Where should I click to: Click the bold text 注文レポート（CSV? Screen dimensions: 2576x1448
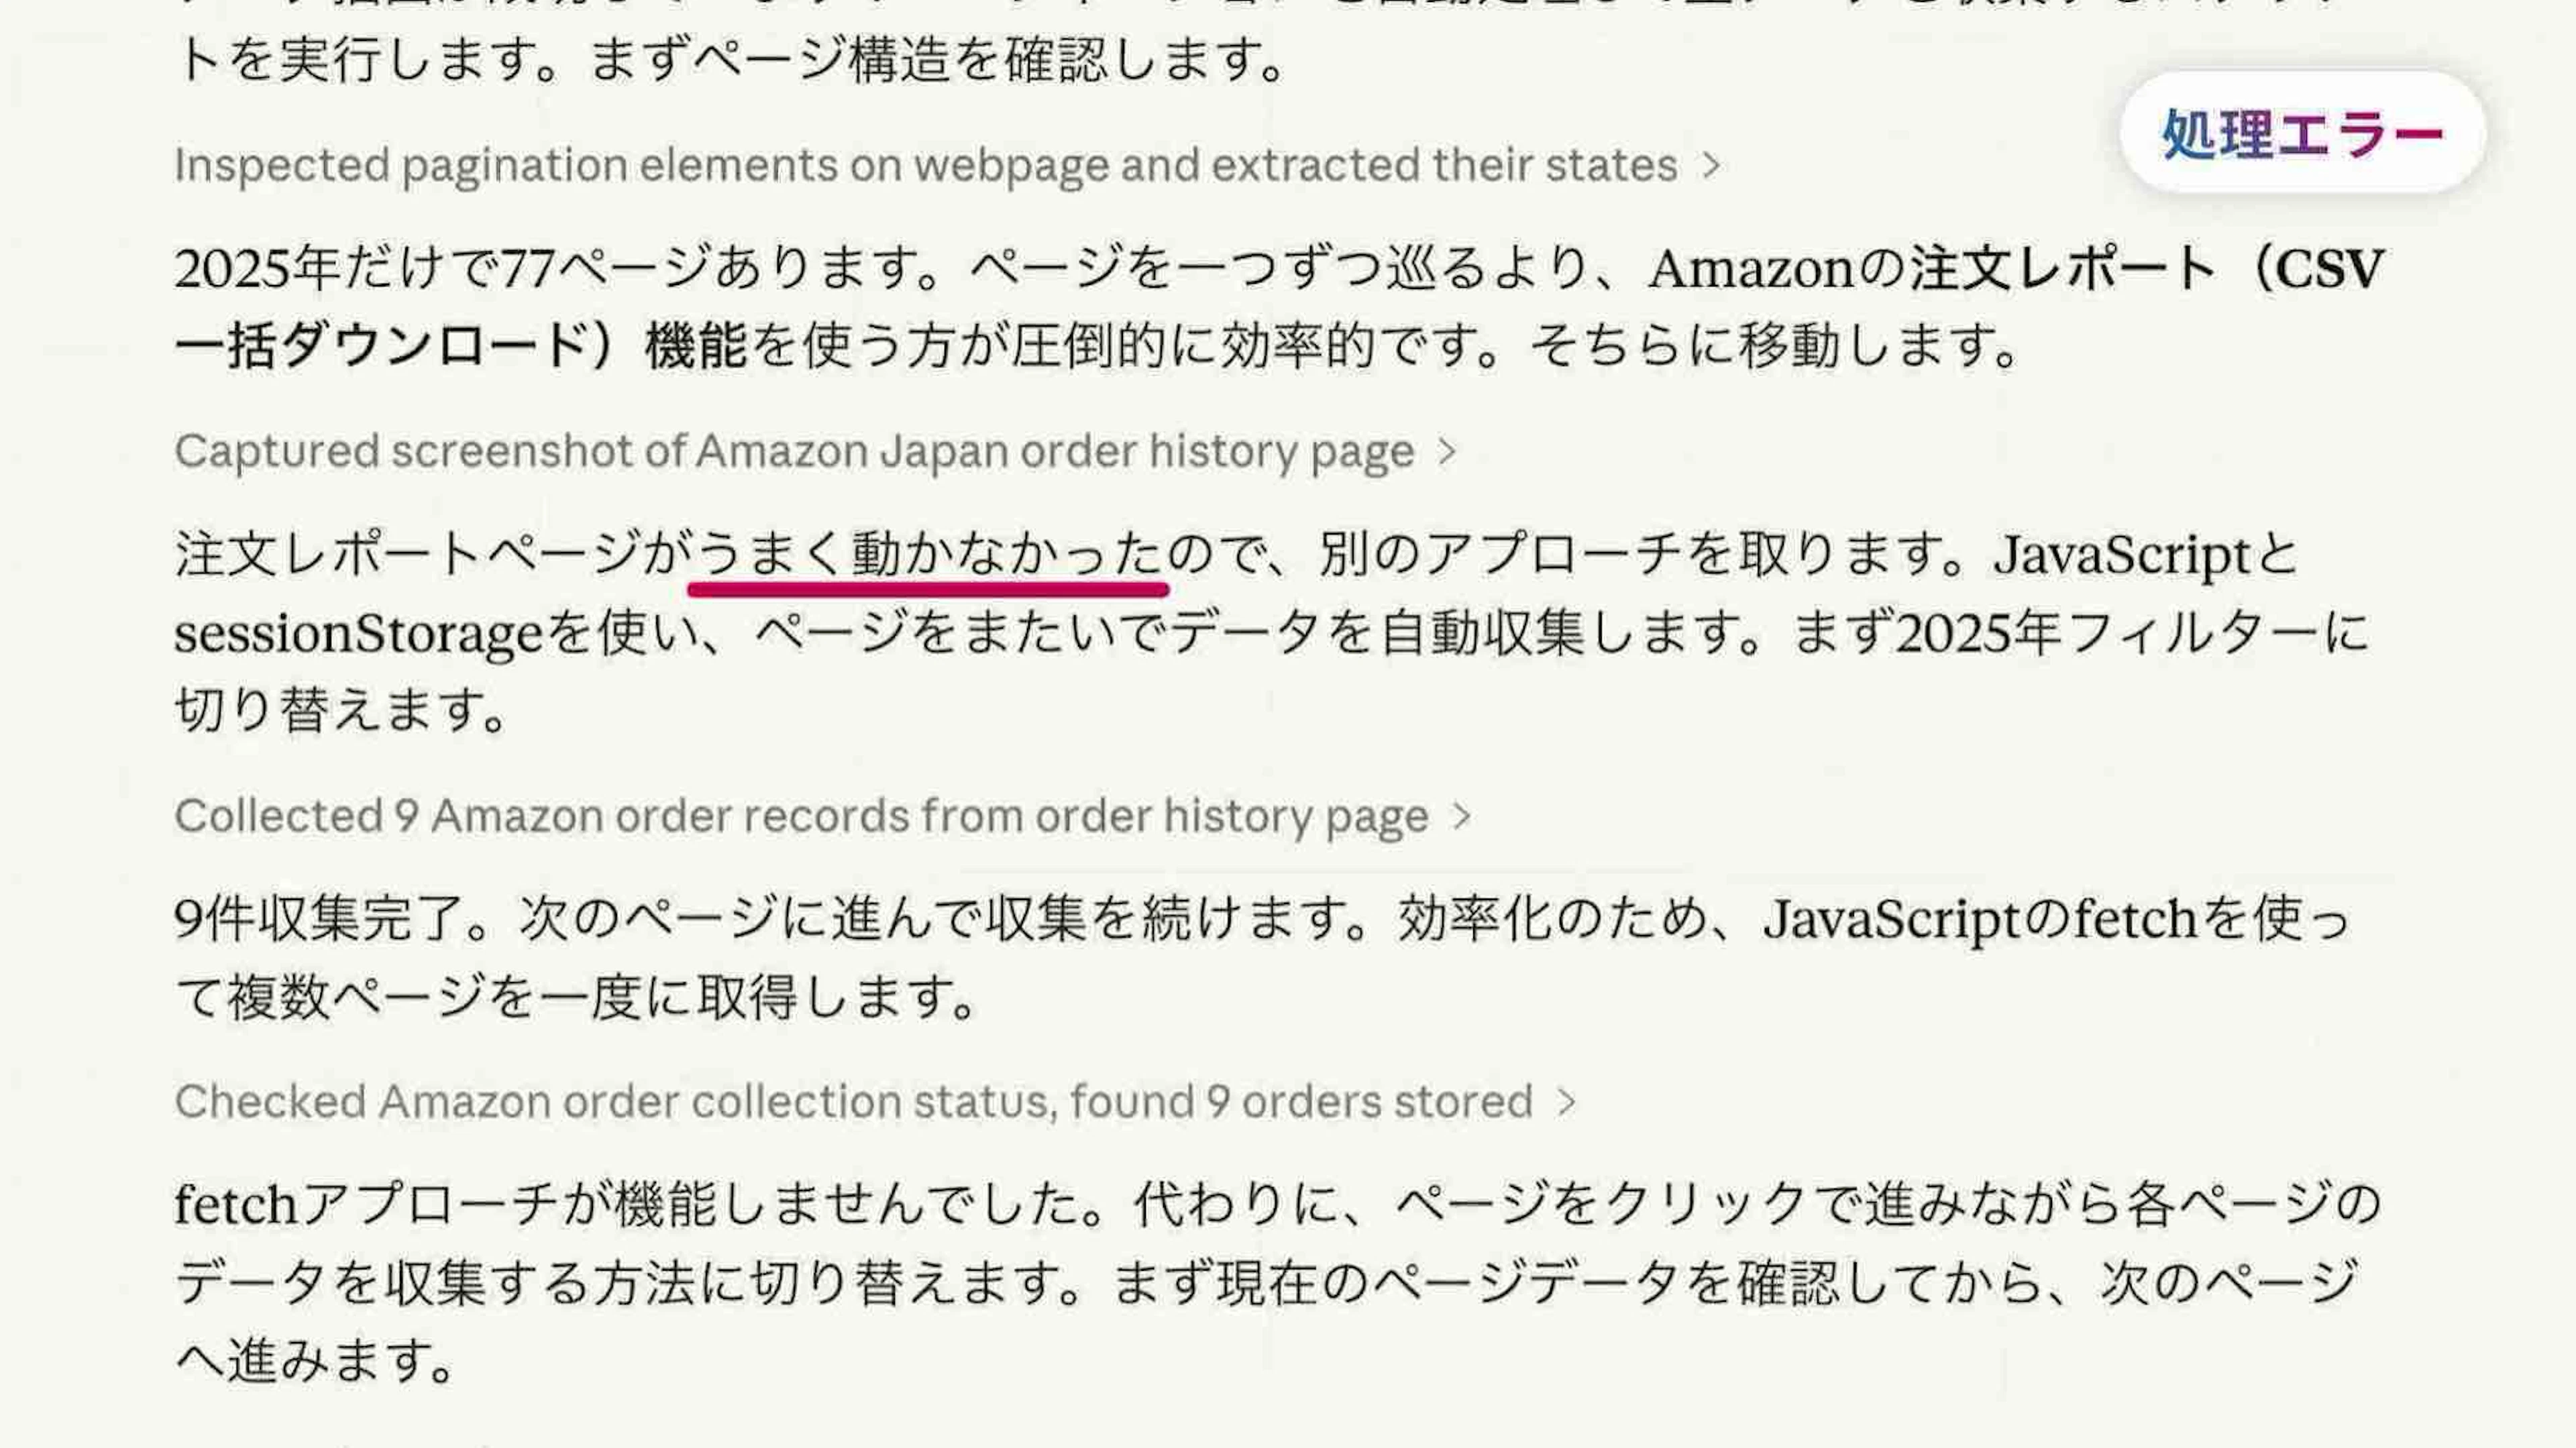pyautogui.click(x=2146, y=269)
